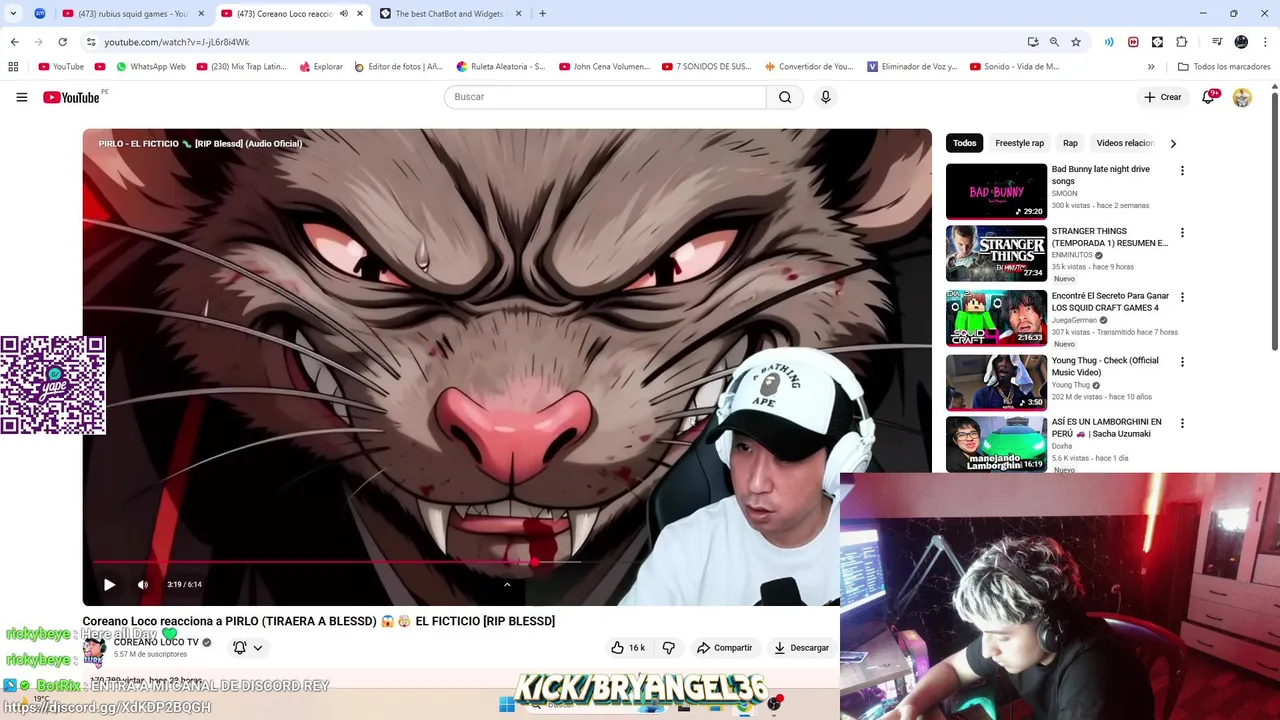Expand the notification bell subscription dropdown
Image resolution: width=1280 pixels, height=720 pixels.
pos(257,648)
